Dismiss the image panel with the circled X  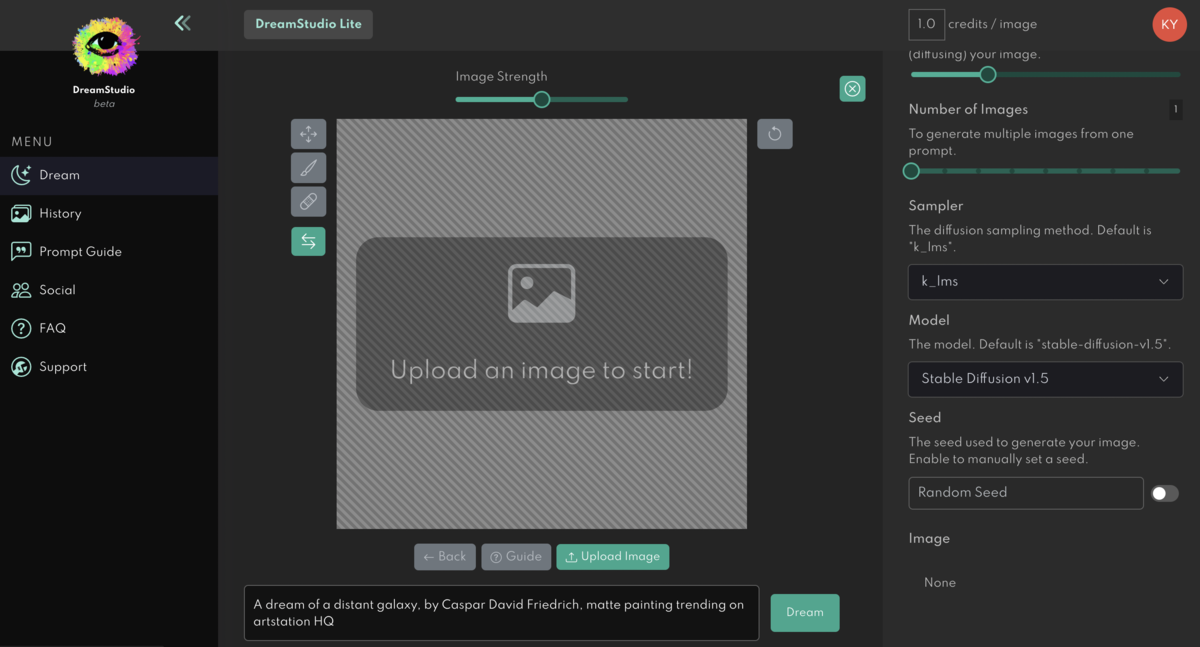point(852,88)
